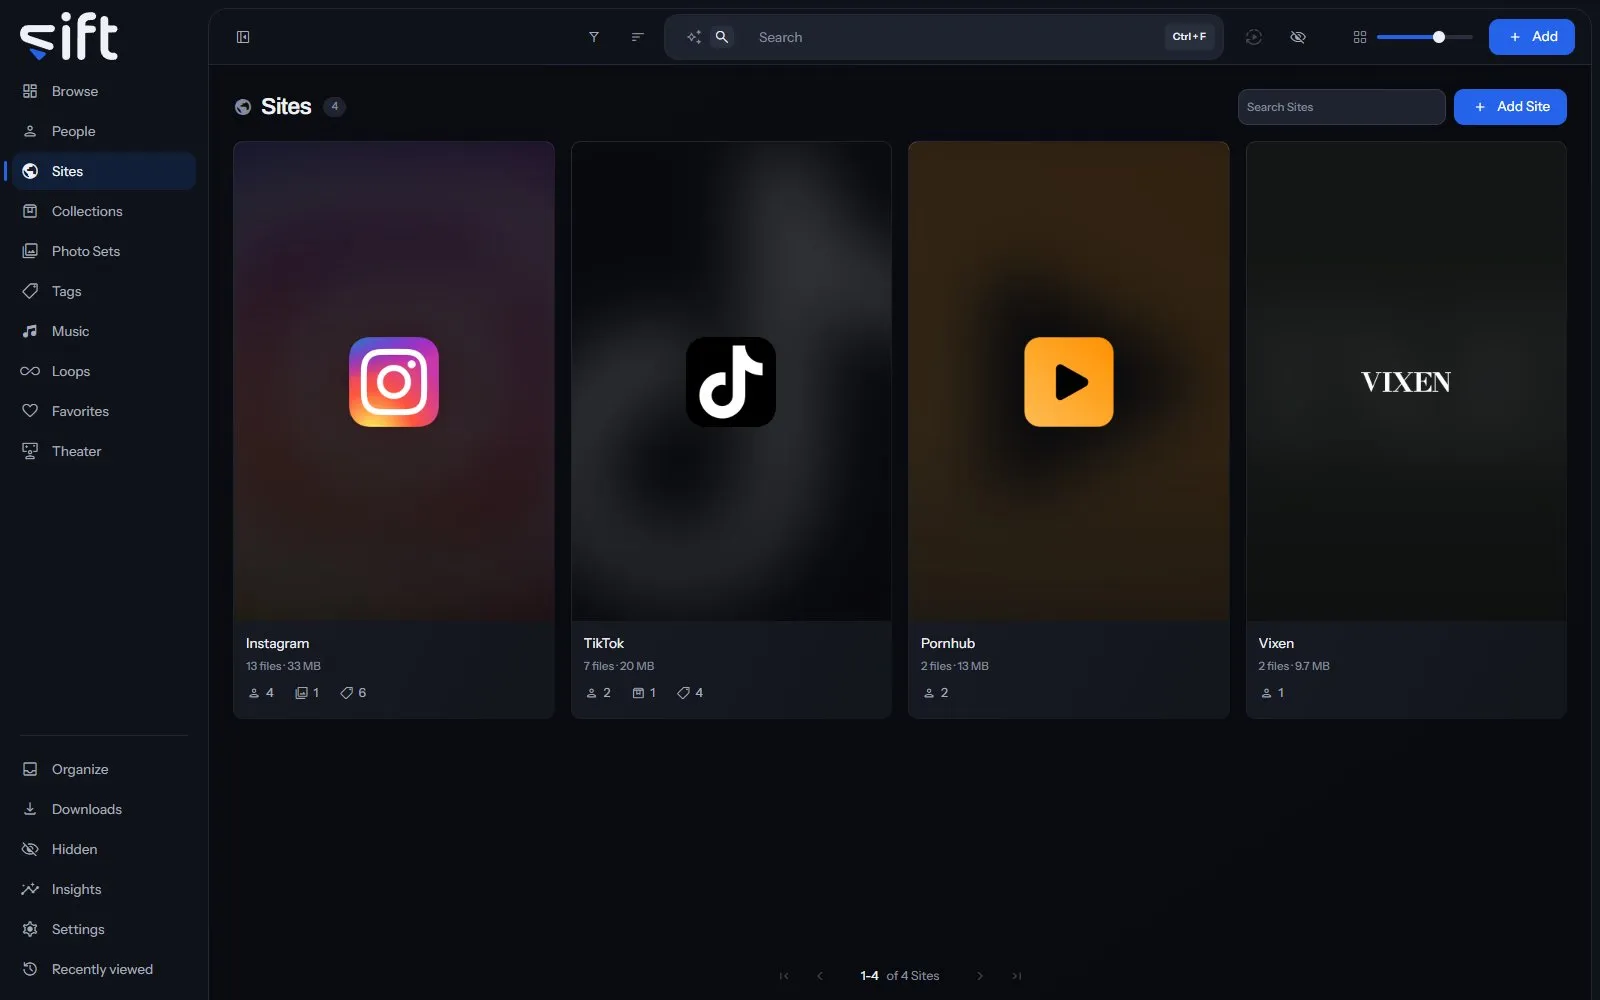Open the TikTok site card thumbnail

(731, 381)
